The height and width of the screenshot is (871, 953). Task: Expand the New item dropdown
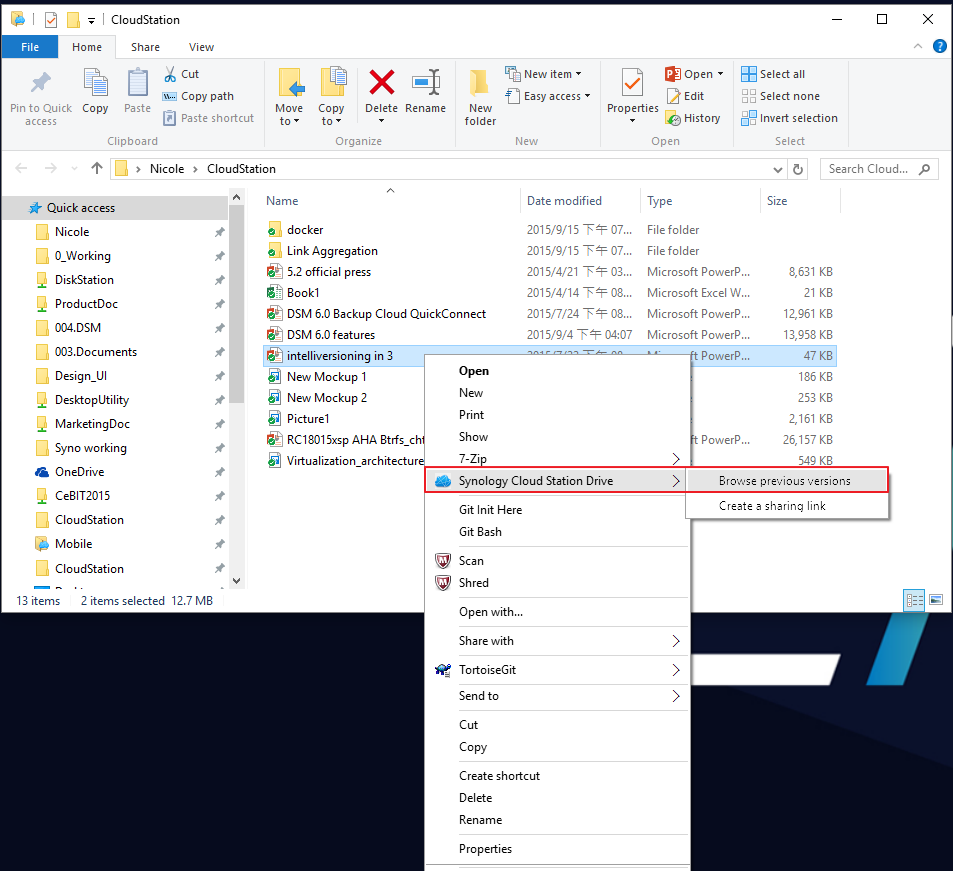point(579,74)
